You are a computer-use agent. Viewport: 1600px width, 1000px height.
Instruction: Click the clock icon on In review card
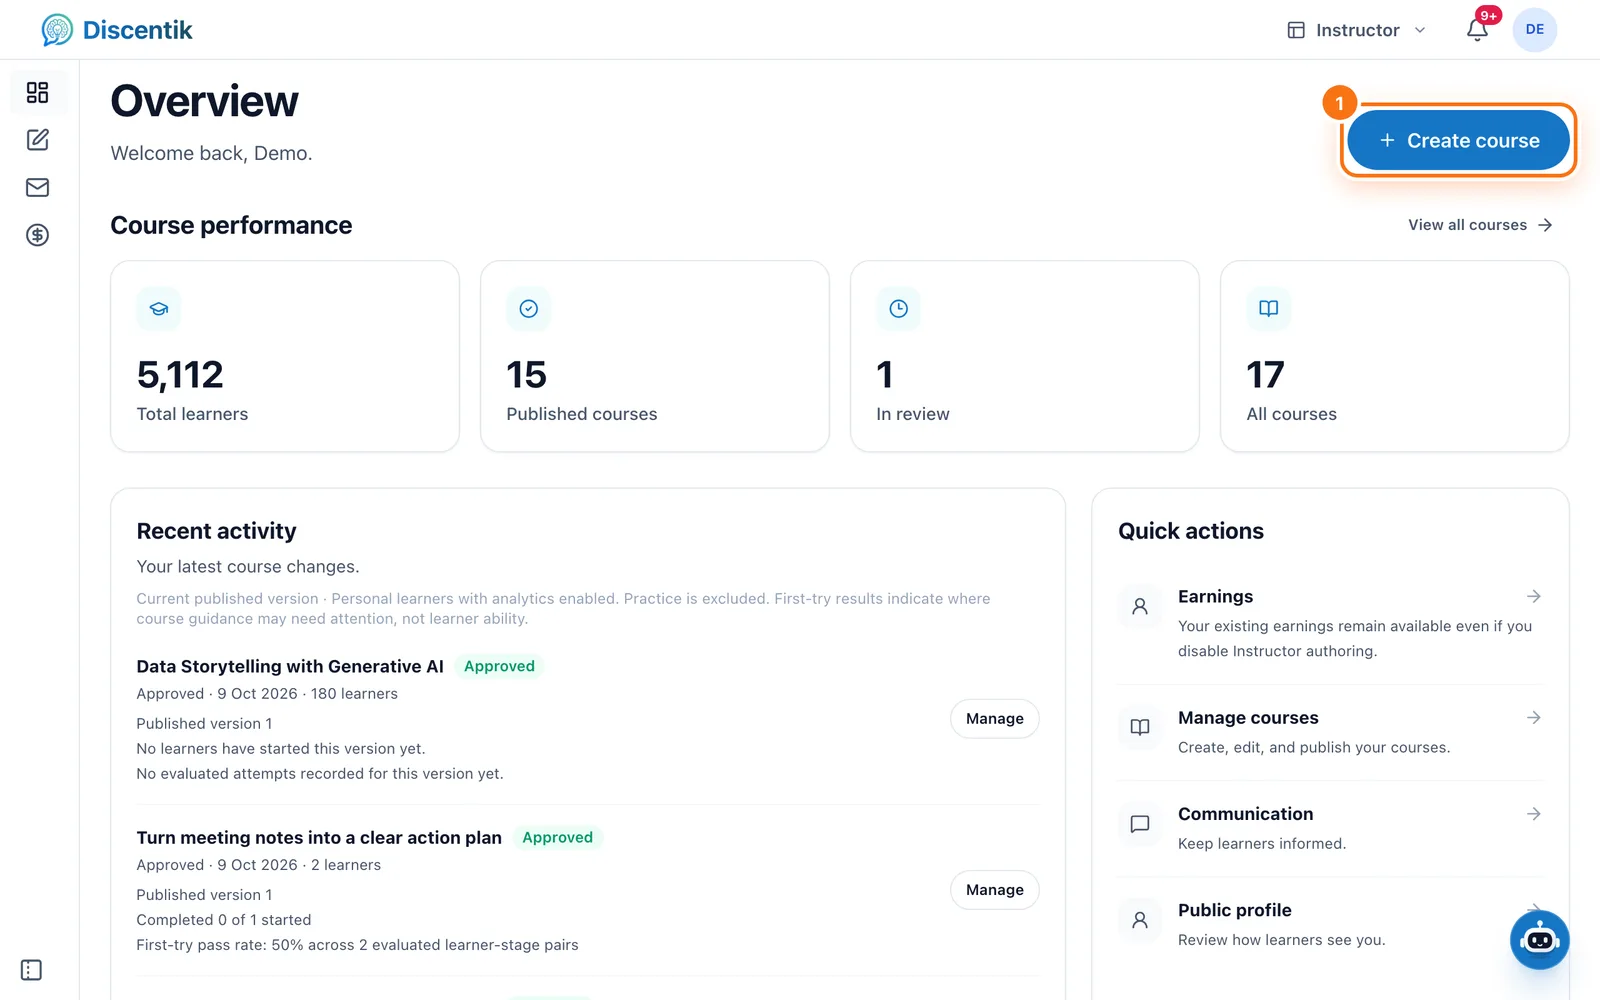[899, 309]
